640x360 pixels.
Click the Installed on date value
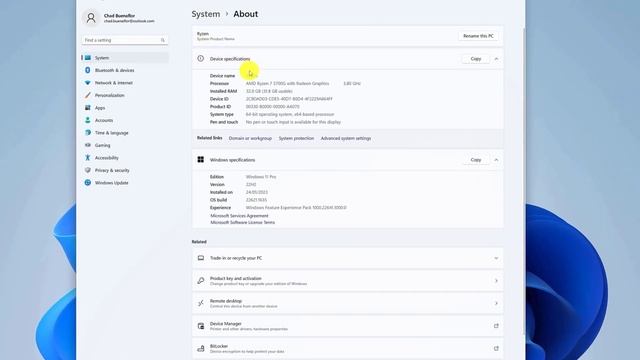(x=257, y=192)
